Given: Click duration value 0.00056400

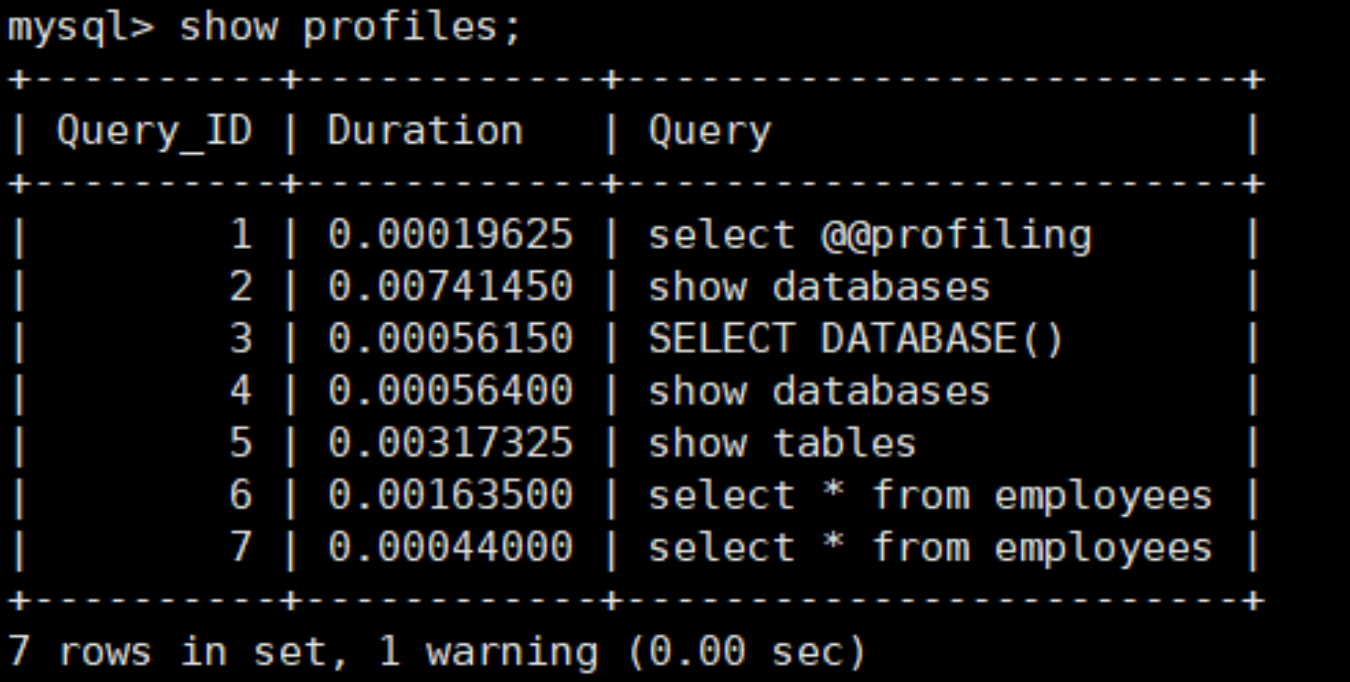Looking at the screenshot, I should (x=450, y=391).
